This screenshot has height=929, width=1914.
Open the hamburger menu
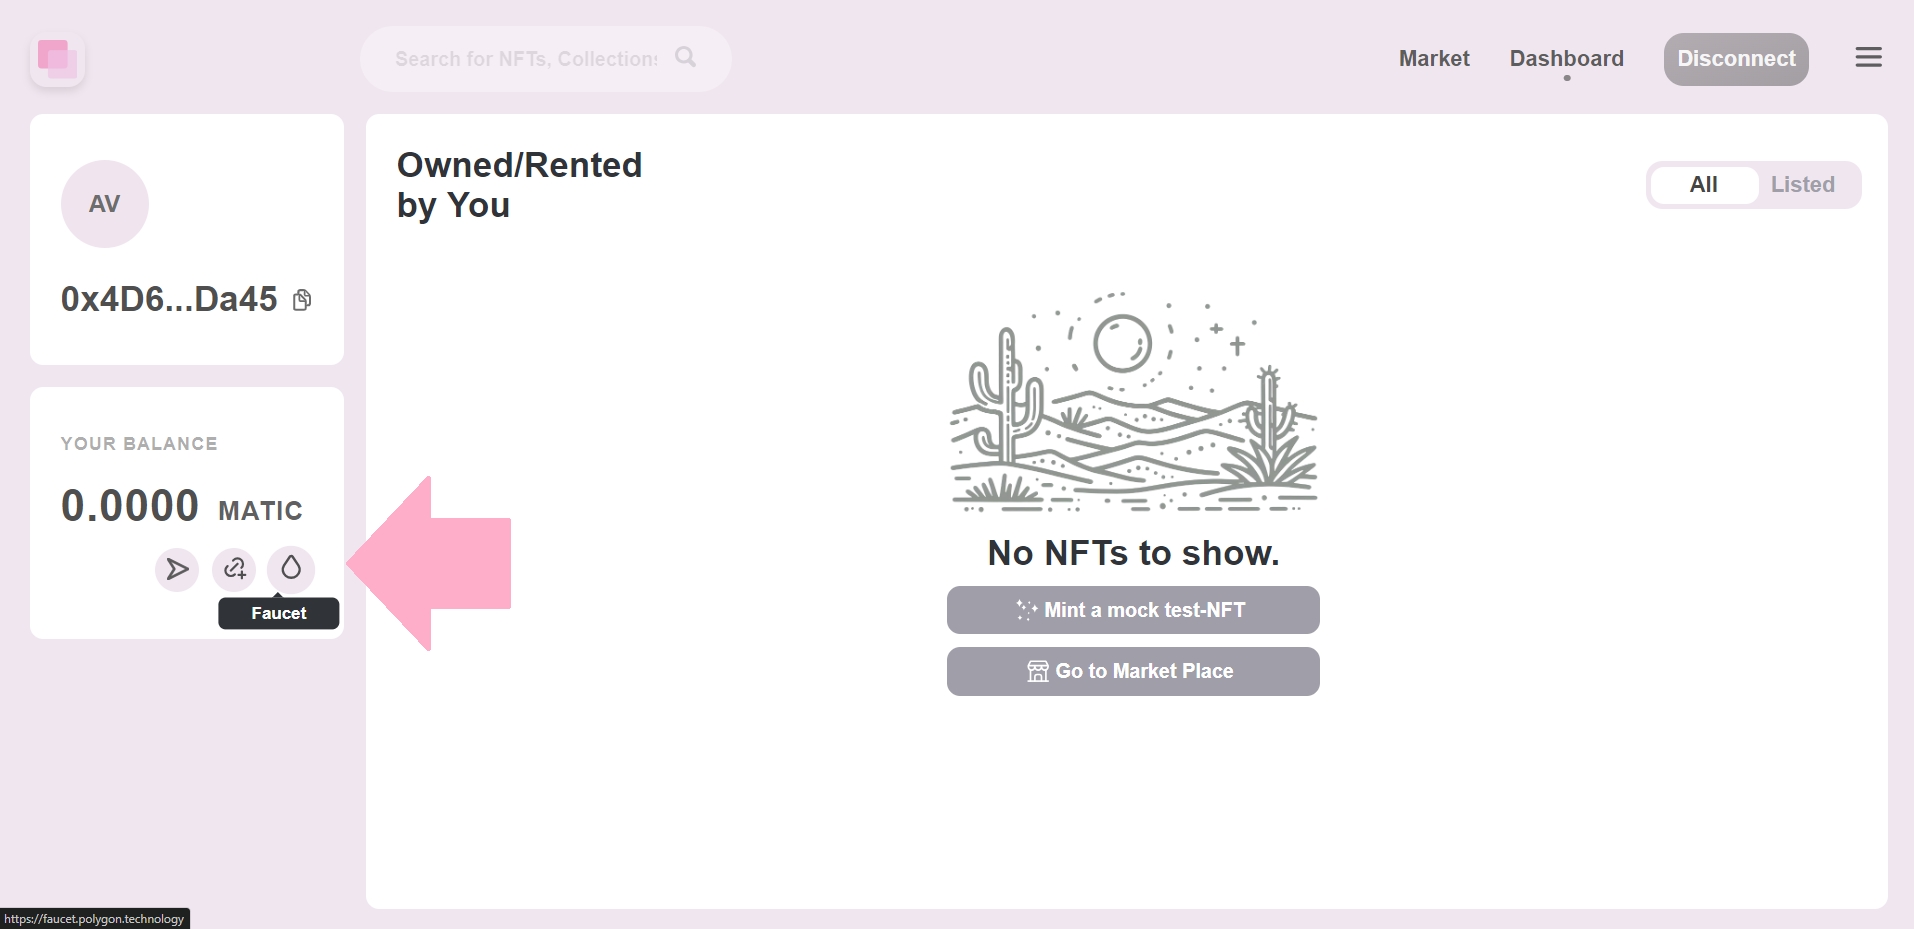pyautogui.click(x=1868, y=58)
